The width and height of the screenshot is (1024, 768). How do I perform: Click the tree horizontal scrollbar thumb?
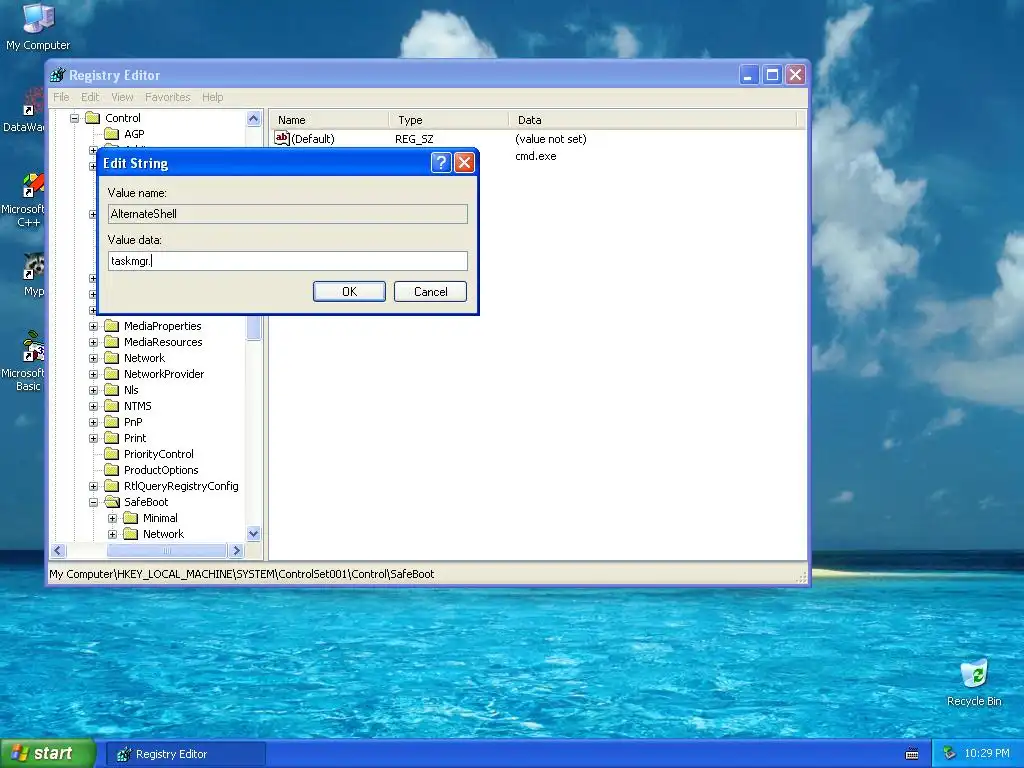tap(167, 551)
